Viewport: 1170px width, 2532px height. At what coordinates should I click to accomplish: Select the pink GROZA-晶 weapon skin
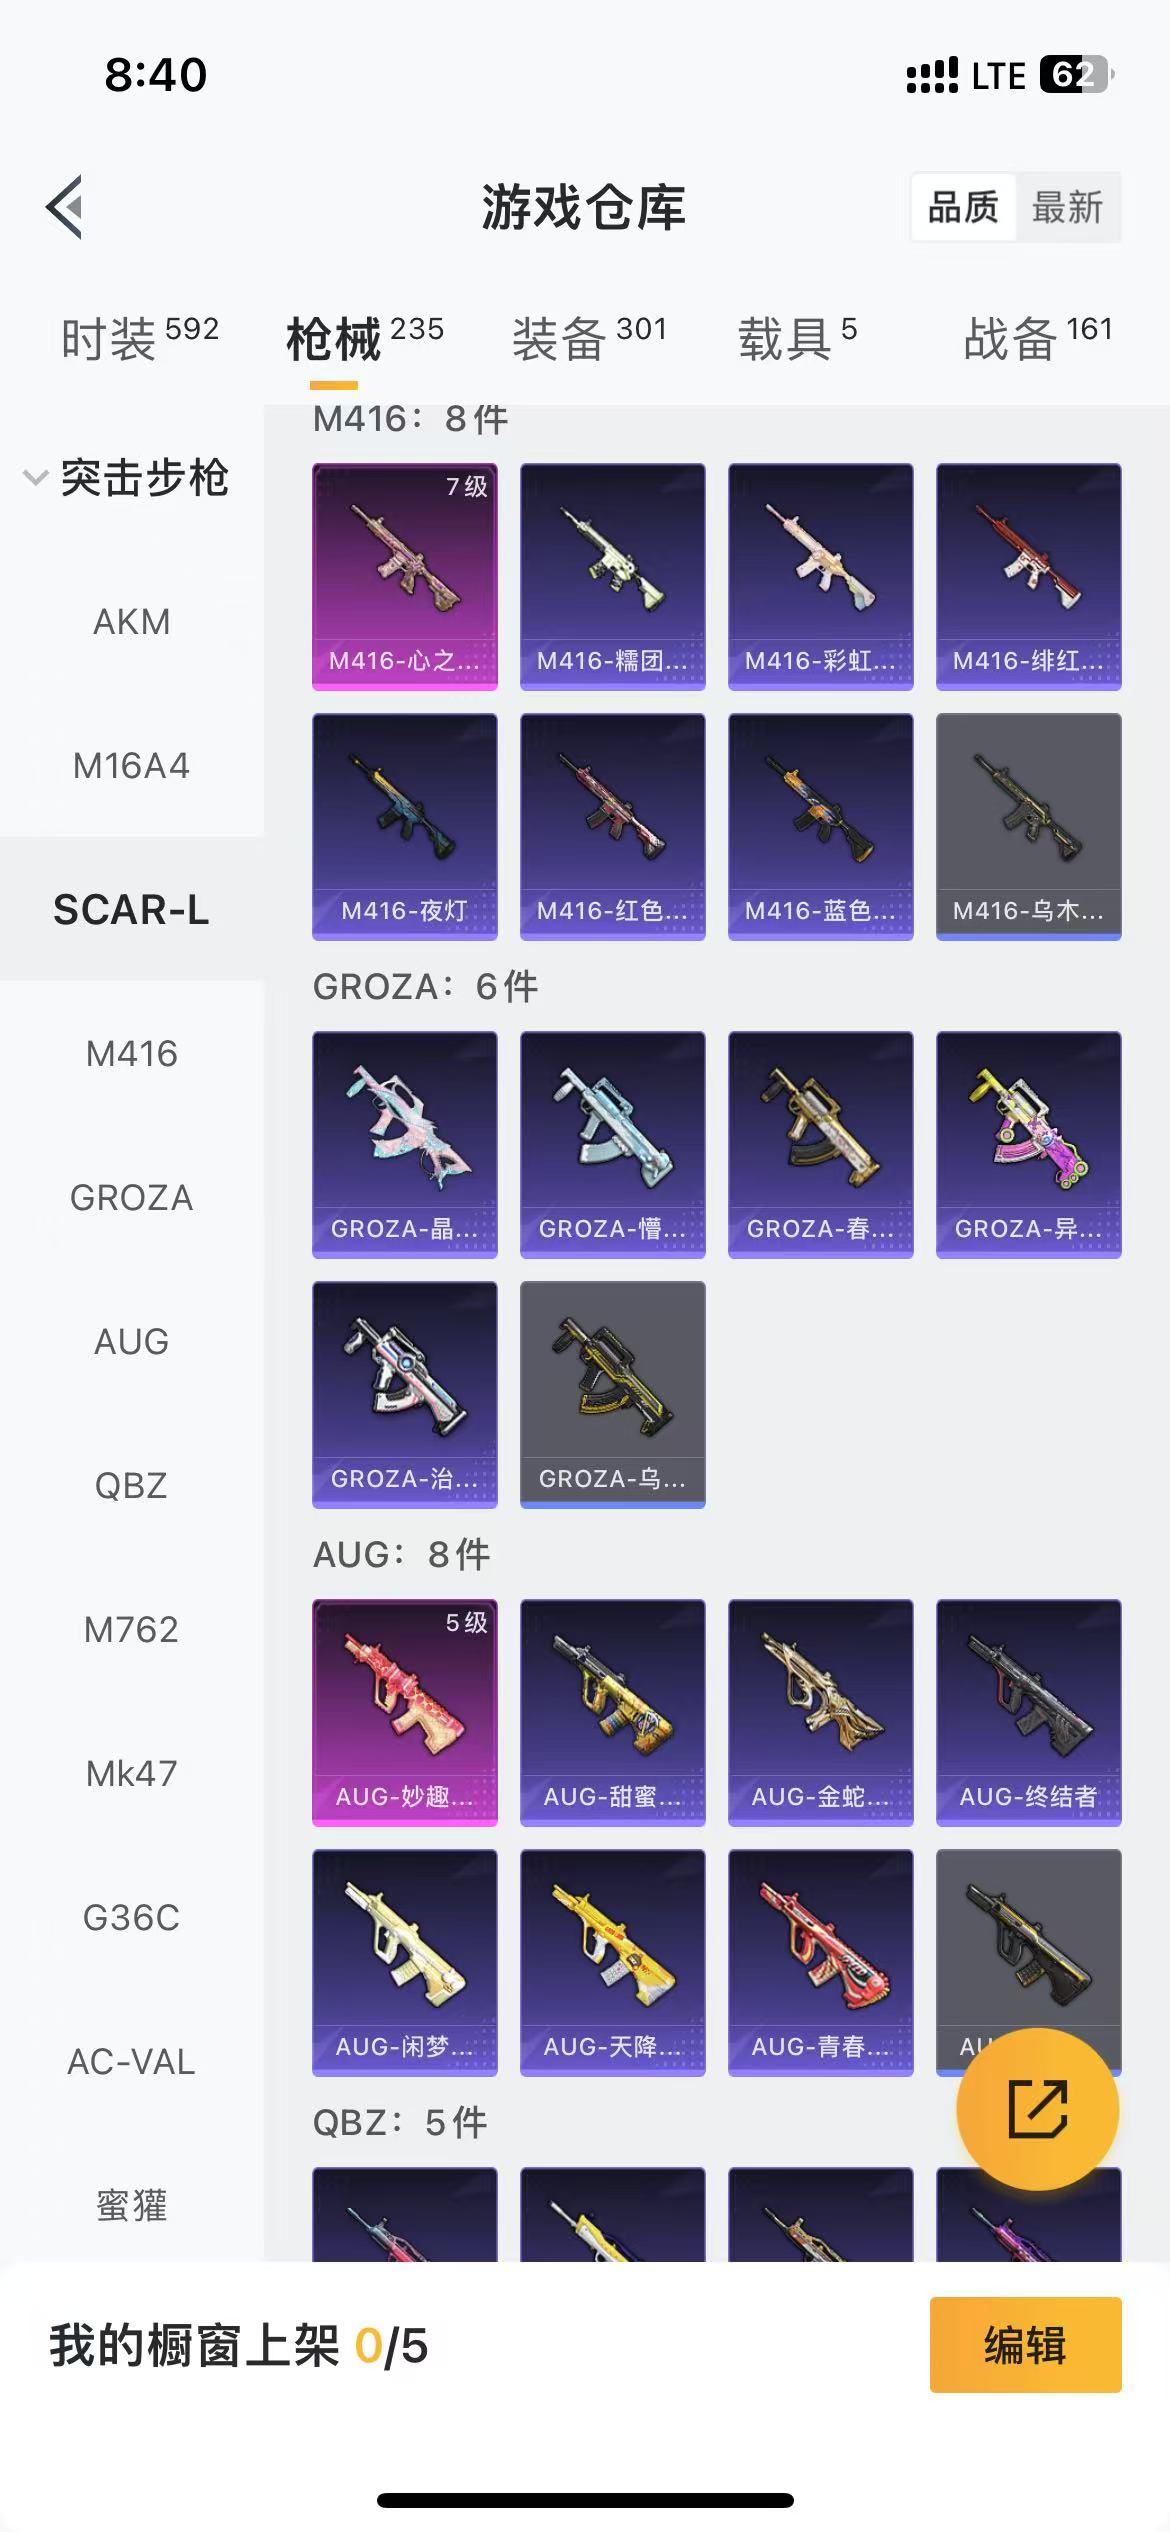coord(405,1144)
